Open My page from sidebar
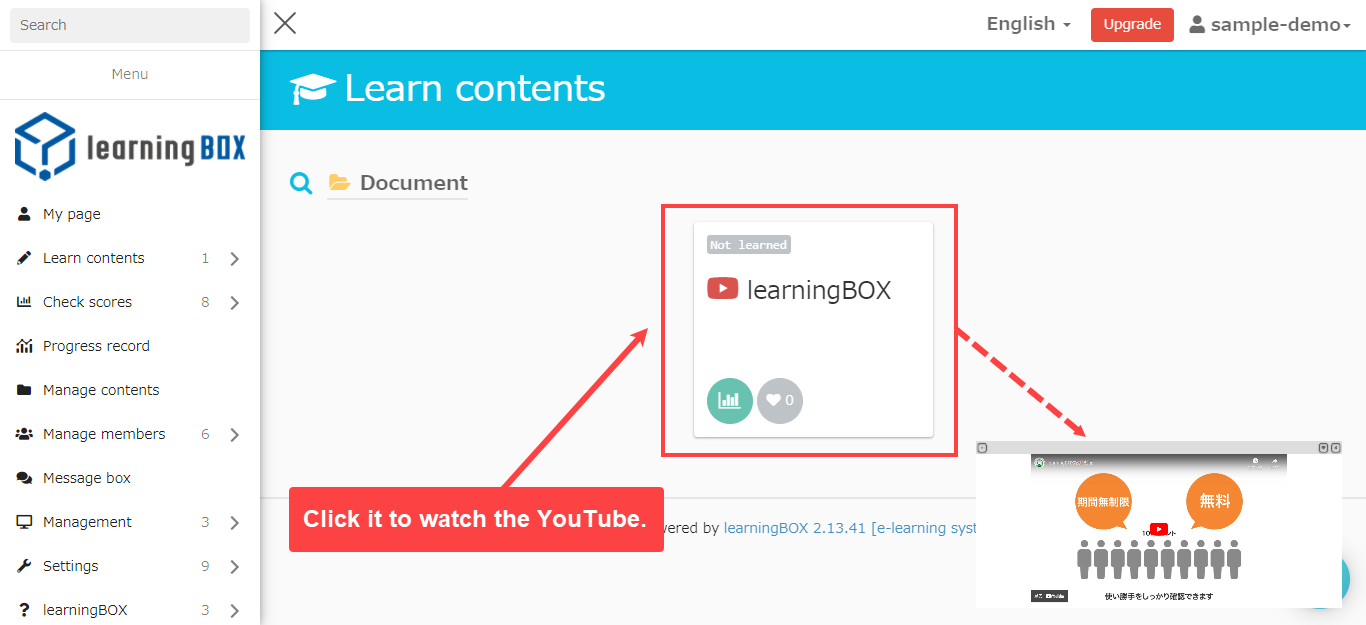Viewport: 1366px width, 625px height. pyautogui.click(x=71, y=214)
